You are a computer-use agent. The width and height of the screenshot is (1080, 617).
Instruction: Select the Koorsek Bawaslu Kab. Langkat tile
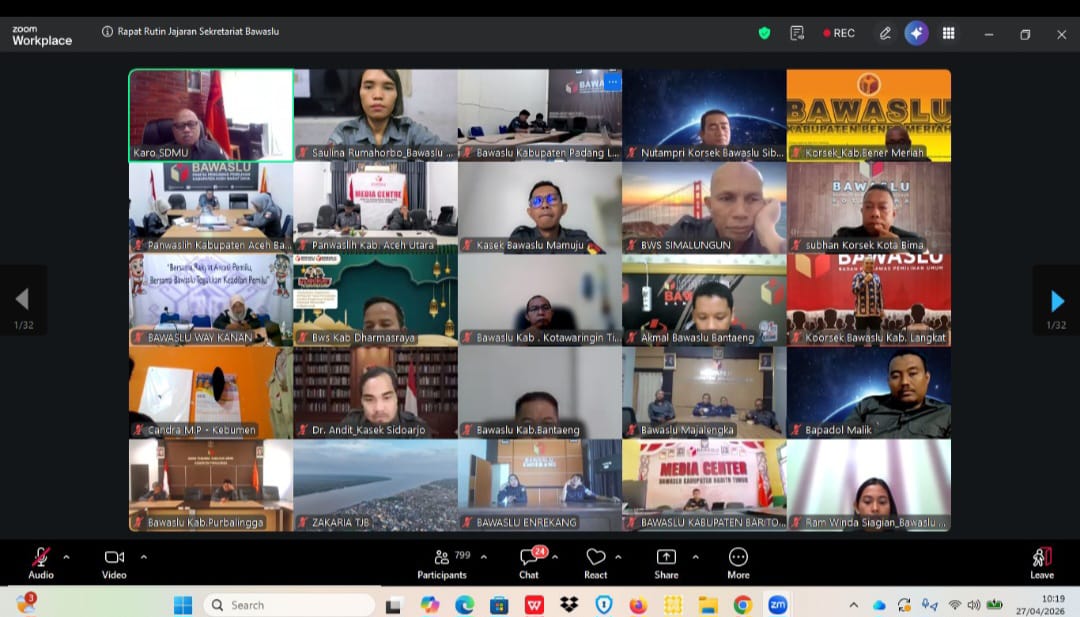869,300
